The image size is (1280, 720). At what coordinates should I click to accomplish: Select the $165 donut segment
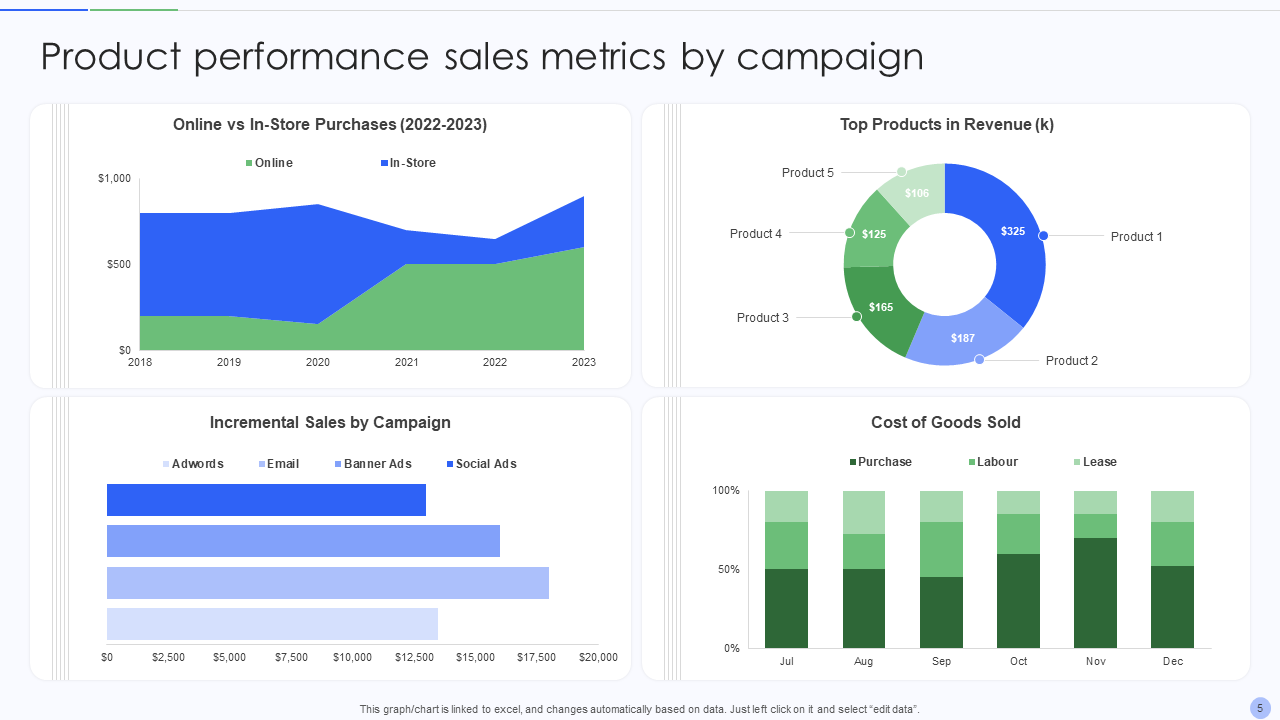click(x=880, y=307)
